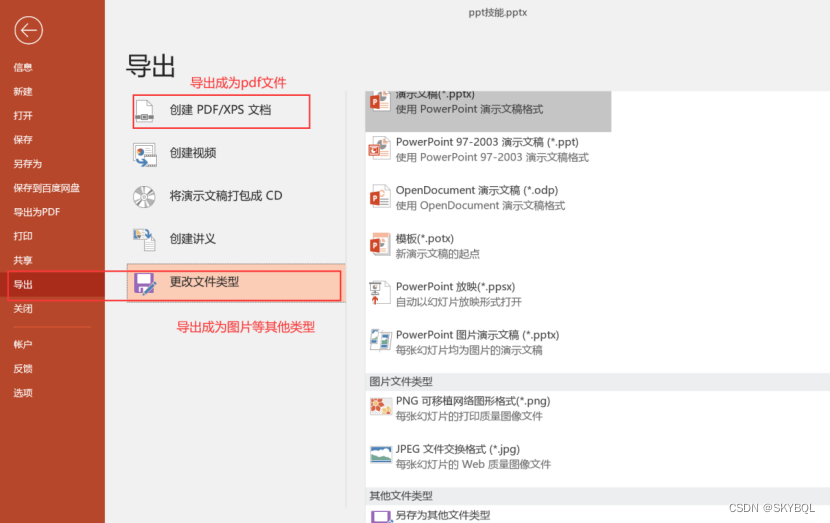Image resolution: width=830 pixels, height=523 pixels.
Task: Open the 共享 sidebar entry
Action: tap(23, 260)
